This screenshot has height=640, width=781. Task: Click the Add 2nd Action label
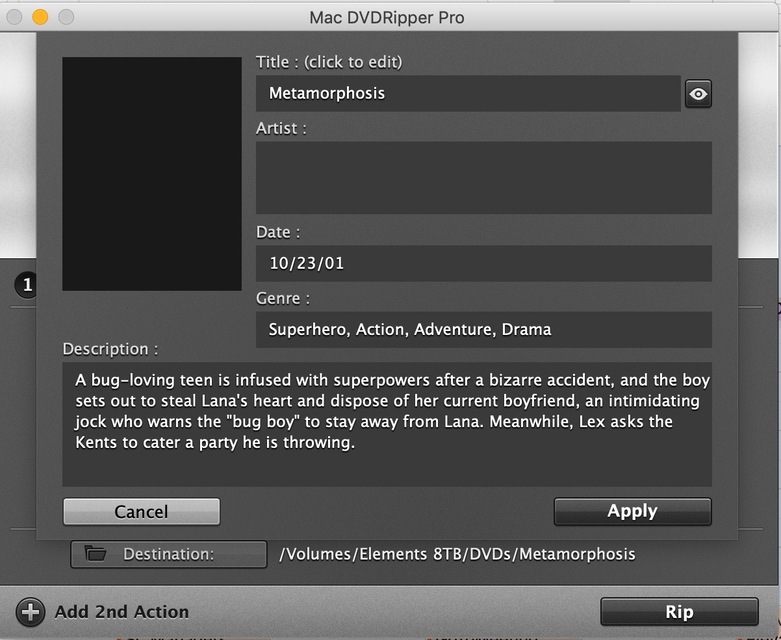(x=122, y=612)
